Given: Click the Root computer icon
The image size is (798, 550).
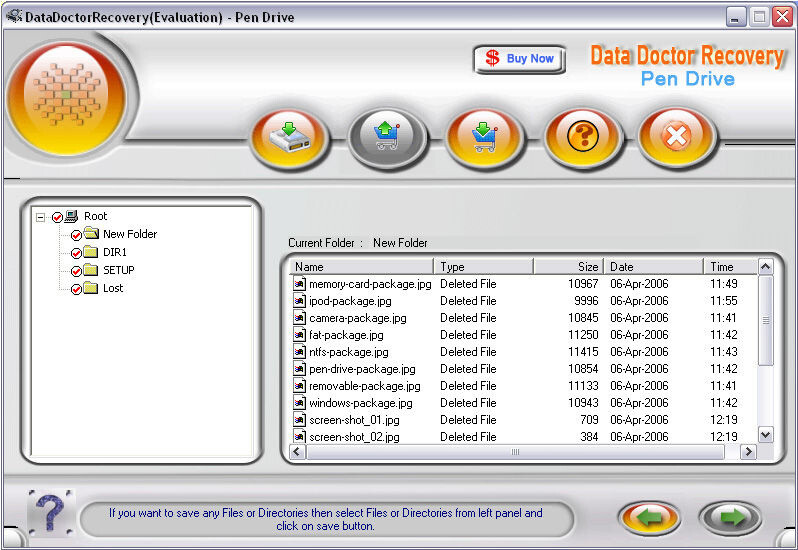Looking at the screenshot, I should 71,216.
